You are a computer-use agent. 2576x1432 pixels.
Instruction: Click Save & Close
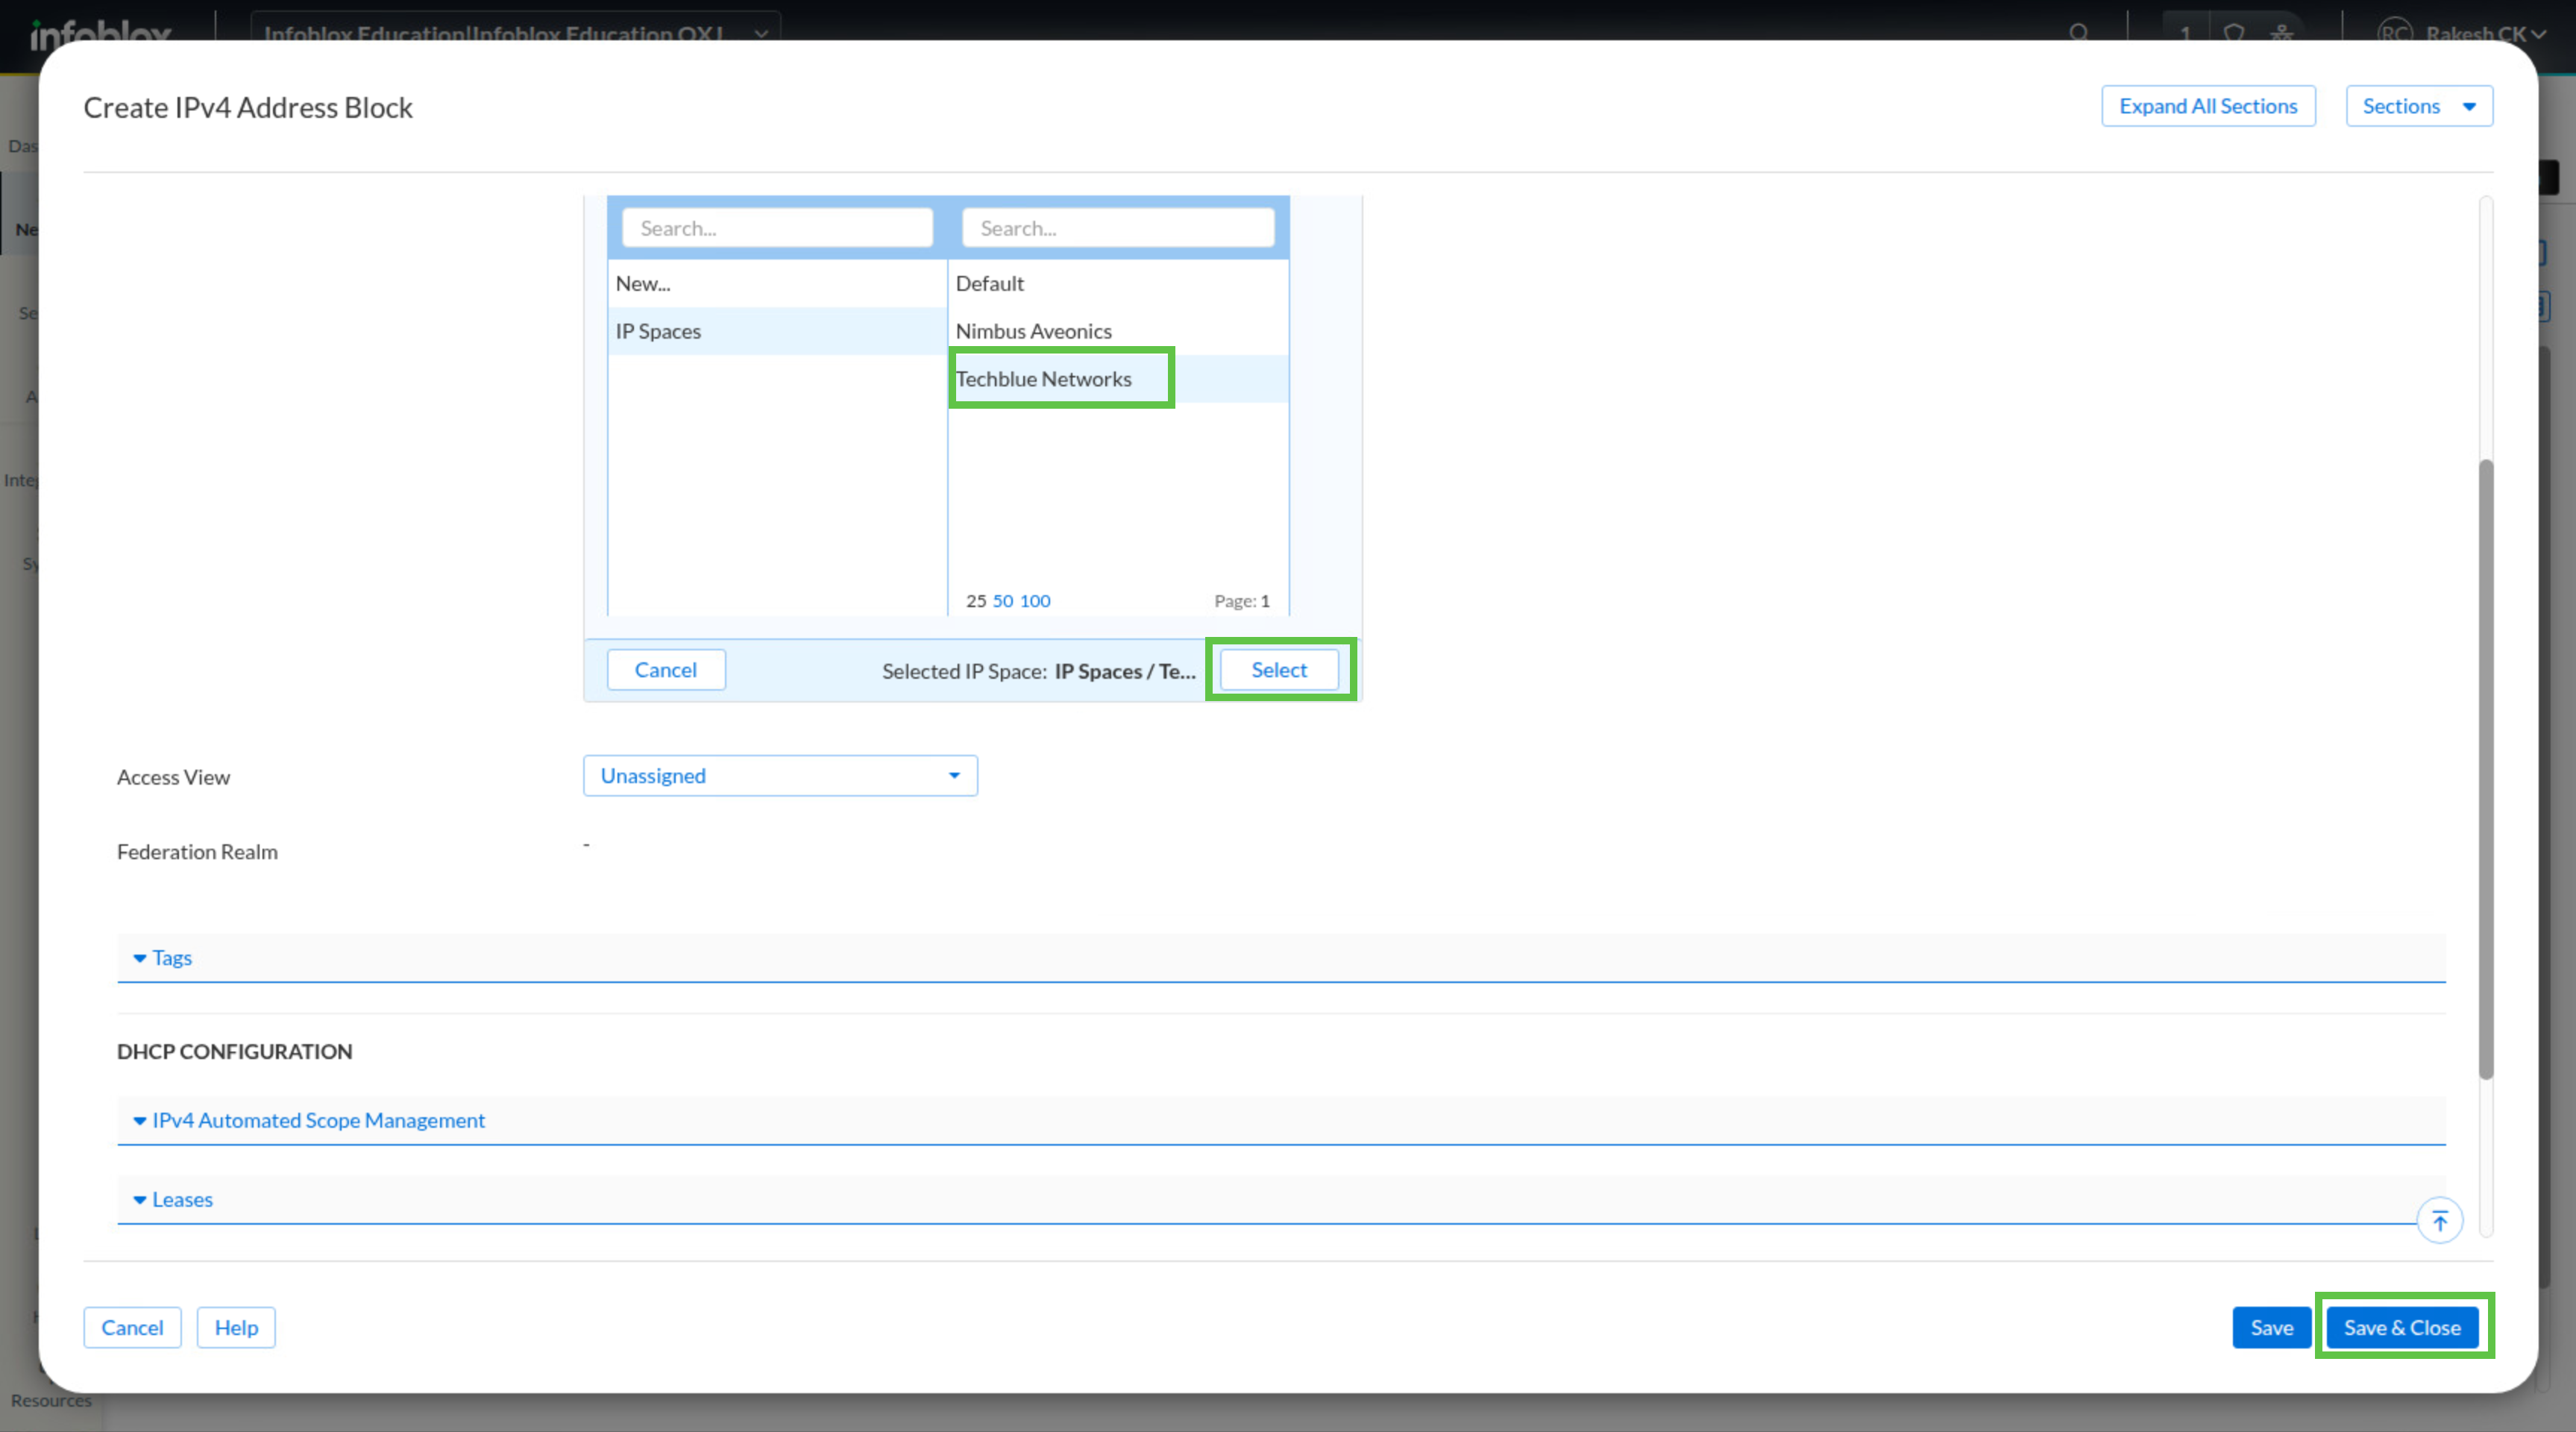[x=2402, y=1328]
